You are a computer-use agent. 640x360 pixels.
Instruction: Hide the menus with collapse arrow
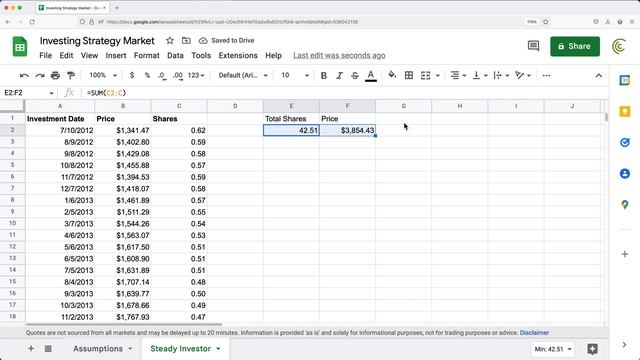[x=598, y=76]
